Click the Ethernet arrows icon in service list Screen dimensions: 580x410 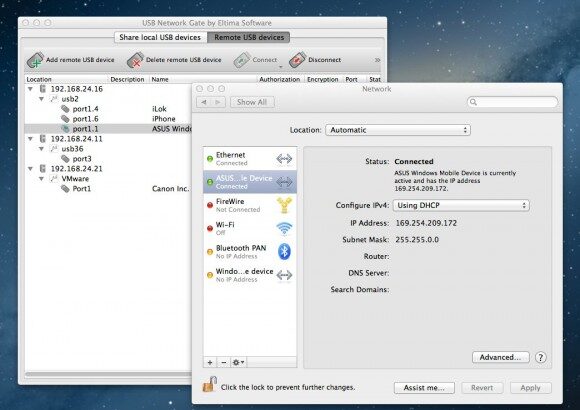(284, 159)
